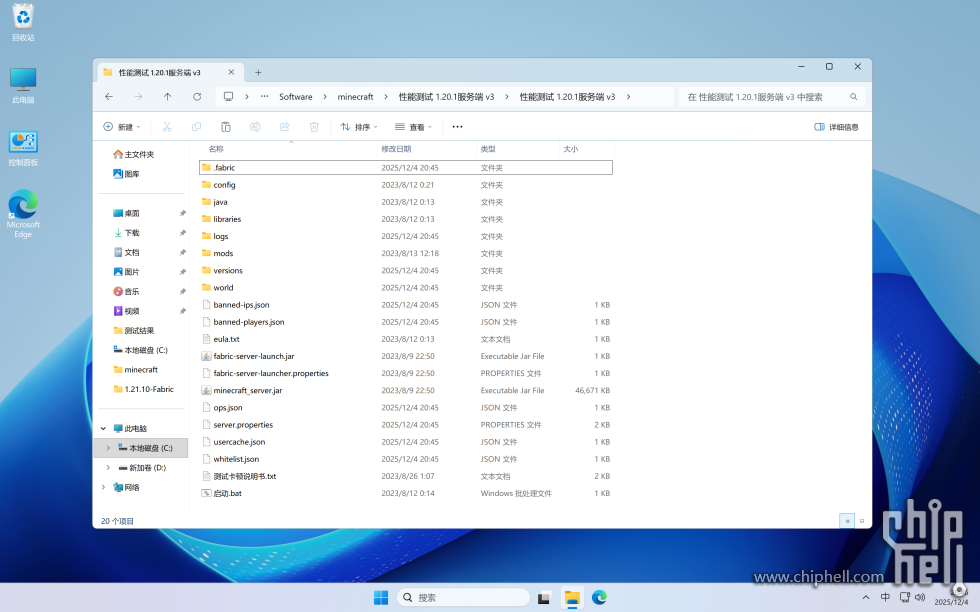Expand the Local Disk (C:) tree node
This screenshot has width=980, height=612.
pos(108,448)
